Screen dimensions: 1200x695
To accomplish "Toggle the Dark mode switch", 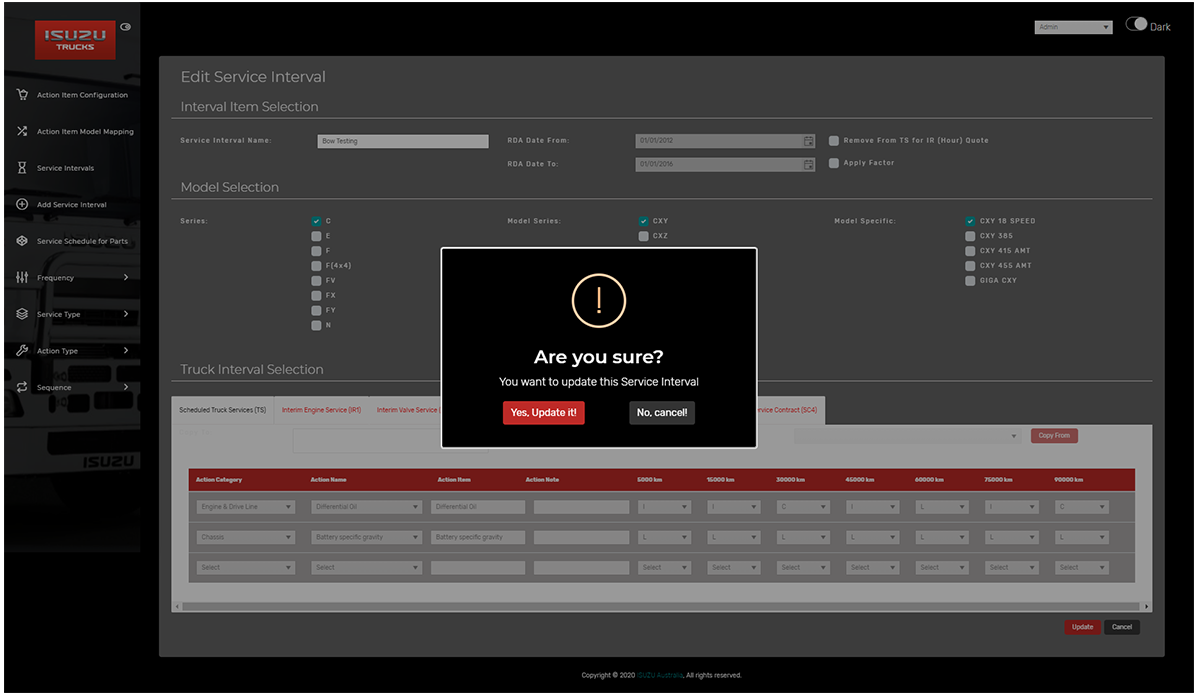I will [1136, 25].
